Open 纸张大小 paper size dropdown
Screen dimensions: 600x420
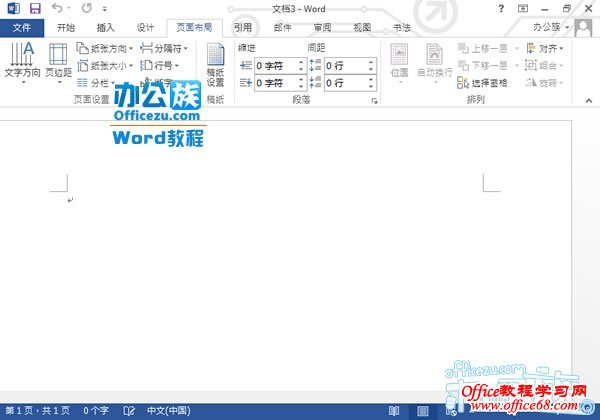pos(104,66)
